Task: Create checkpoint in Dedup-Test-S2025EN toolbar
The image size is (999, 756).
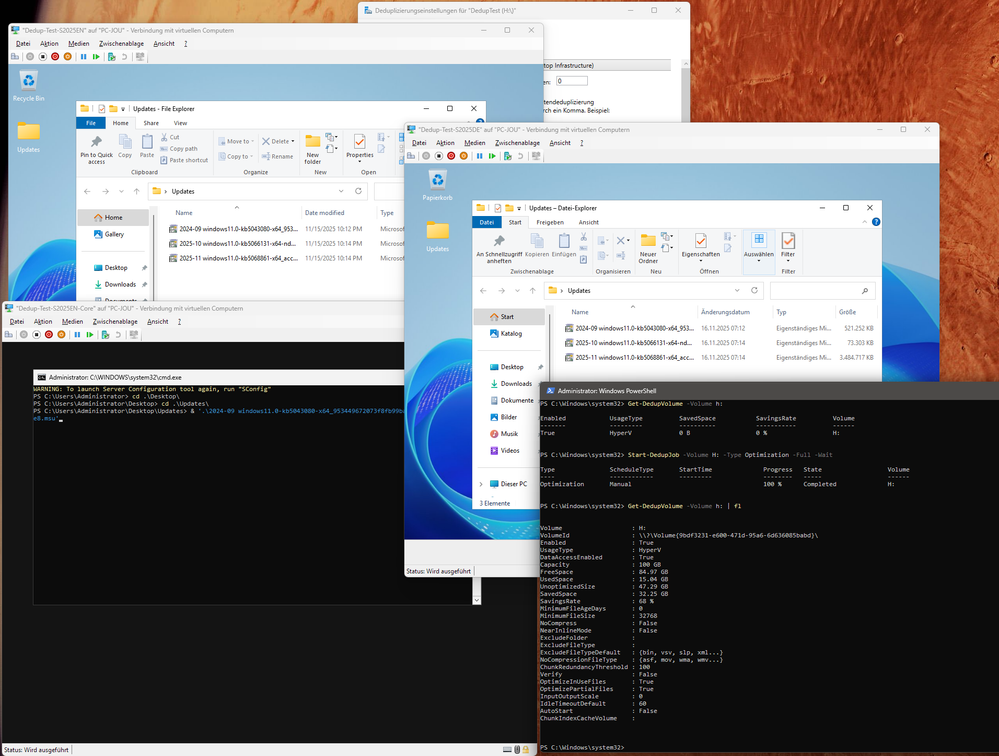Action: click(x=111, y=57)
